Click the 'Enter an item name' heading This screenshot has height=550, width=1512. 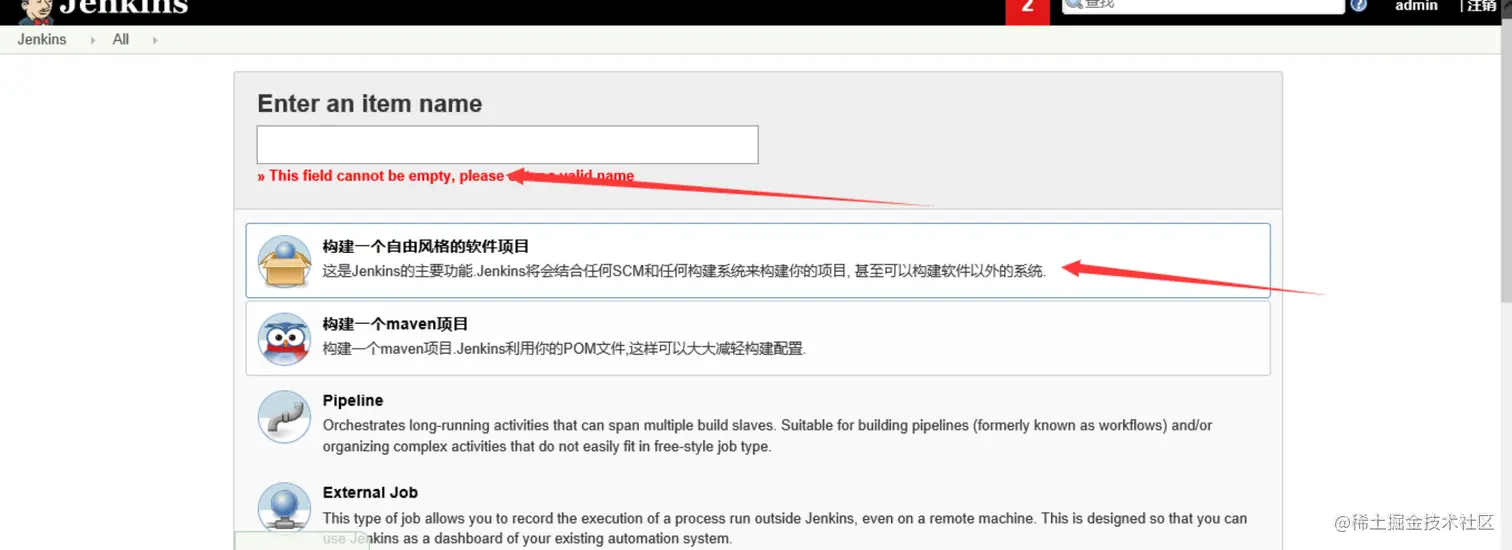(369, 104)
